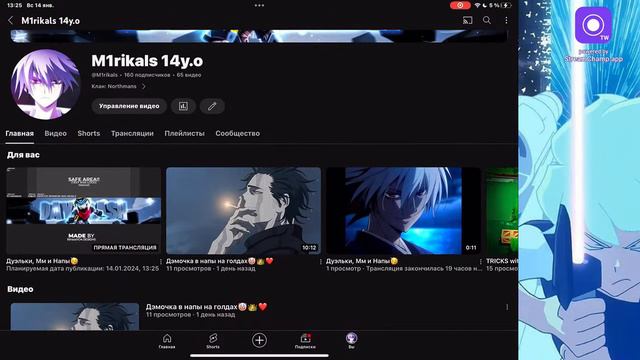Expand the Клан: Northmans description chevron
The width and height of the screenshot is (640, 360).
pyautogui.click(x=144, y=87)
